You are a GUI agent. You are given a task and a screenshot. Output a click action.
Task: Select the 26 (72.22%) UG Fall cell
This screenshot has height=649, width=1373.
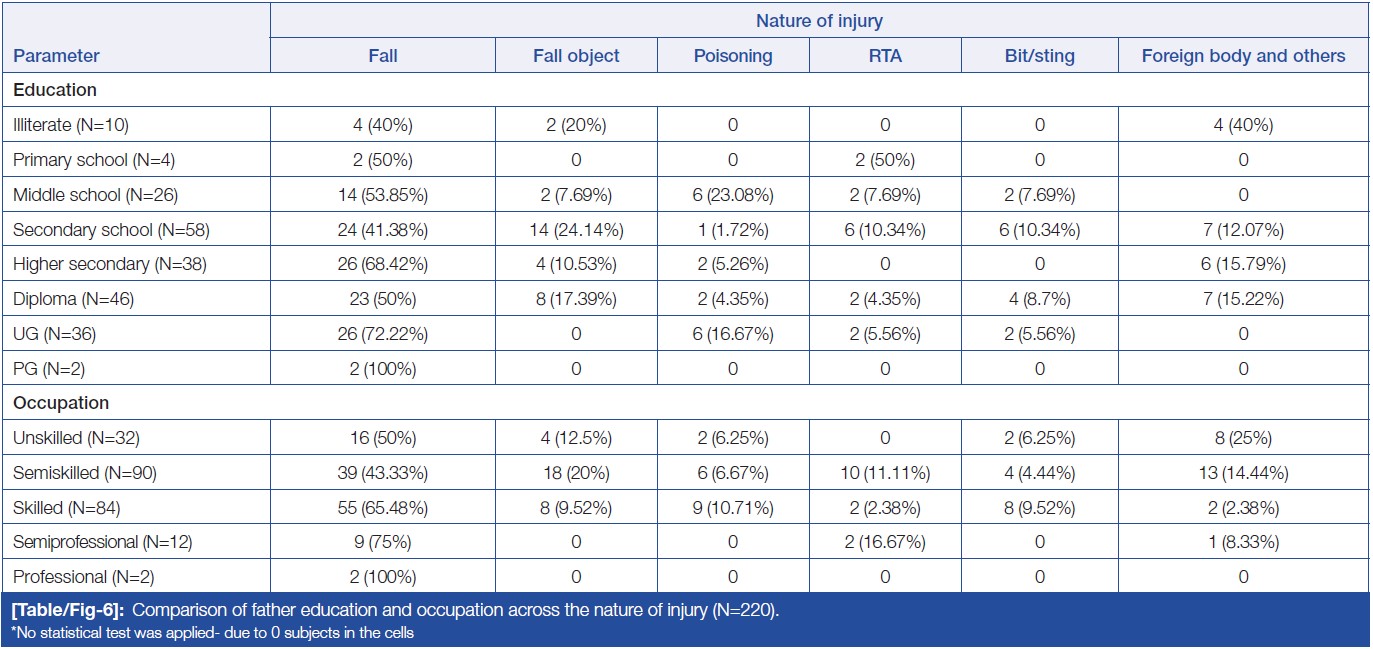[x=382, y=334]
